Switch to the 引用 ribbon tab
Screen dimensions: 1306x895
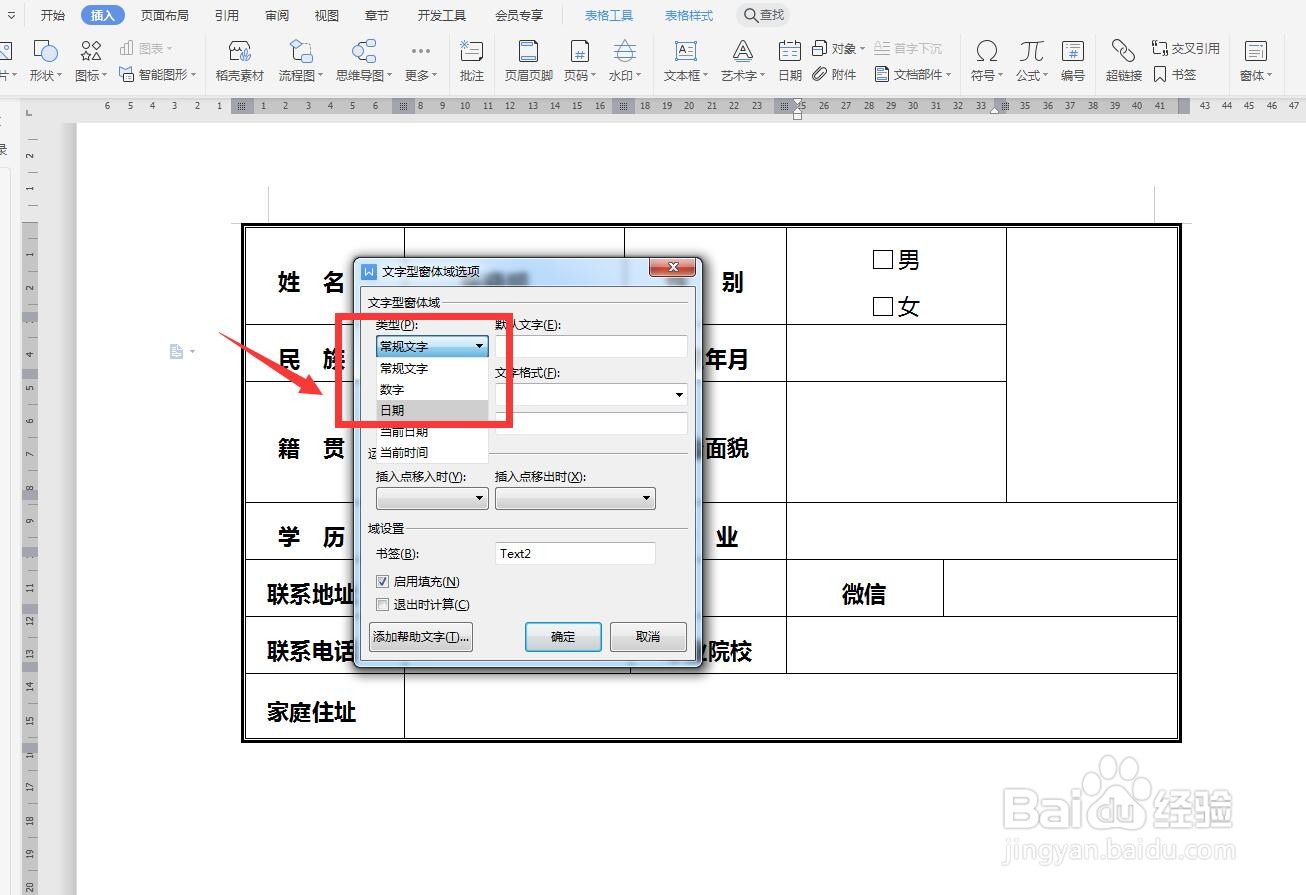click(x=227, y=15)
